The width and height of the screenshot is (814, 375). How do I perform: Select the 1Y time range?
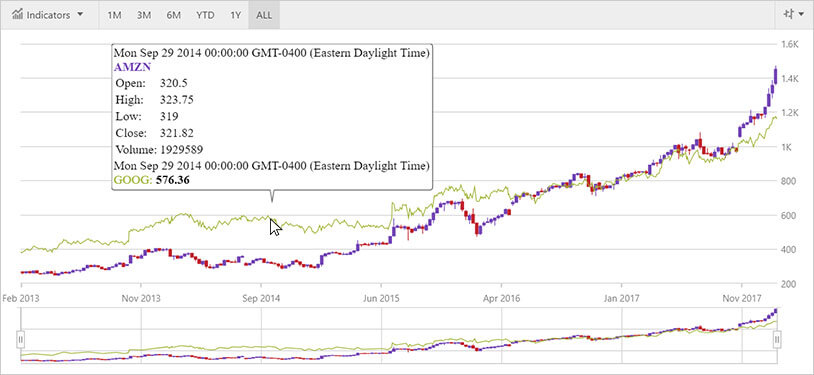[x=236, y=15]
